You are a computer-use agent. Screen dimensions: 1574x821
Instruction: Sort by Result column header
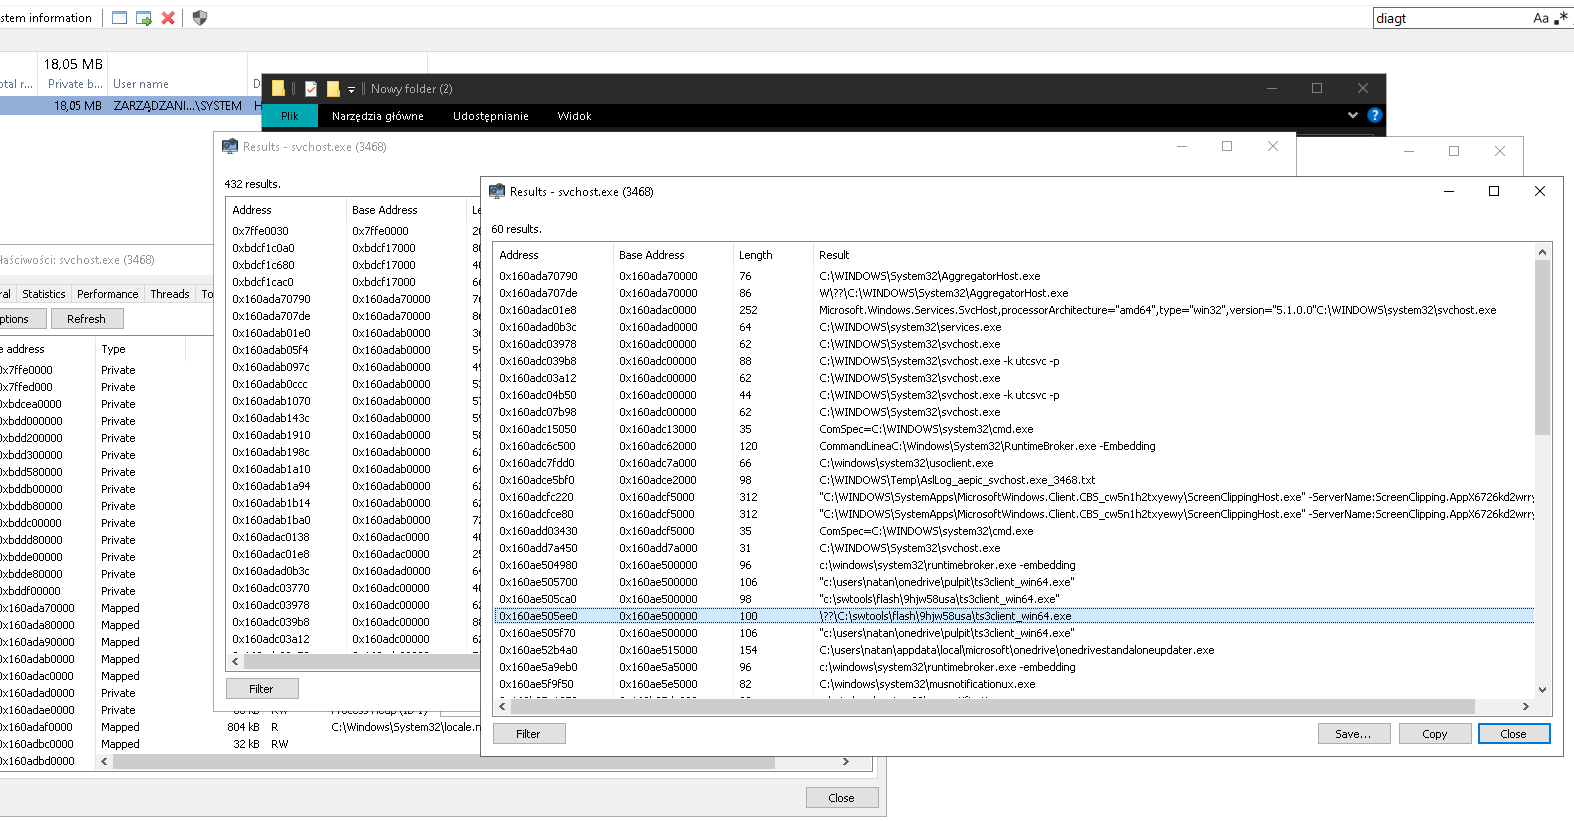pos(1173,255)
